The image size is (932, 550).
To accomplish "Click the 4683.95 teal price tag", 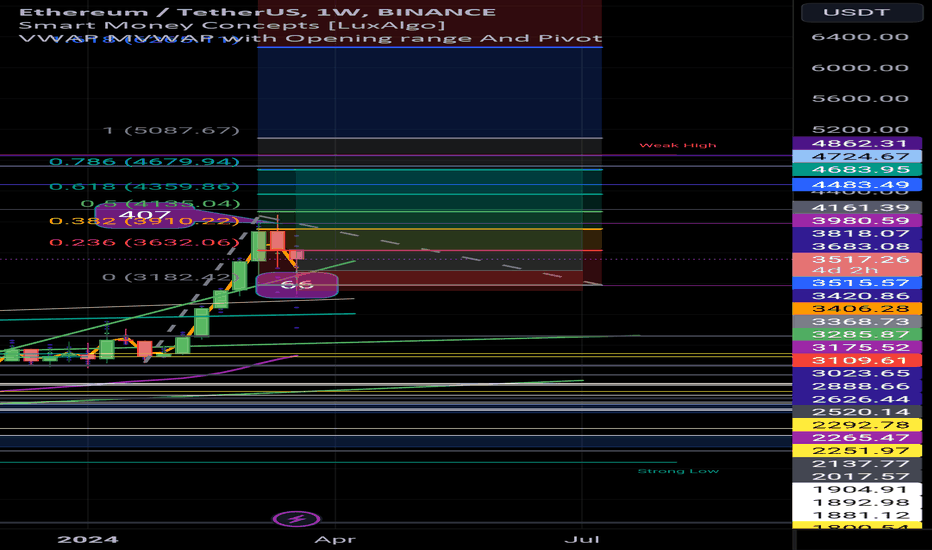I will pos(858,169).
